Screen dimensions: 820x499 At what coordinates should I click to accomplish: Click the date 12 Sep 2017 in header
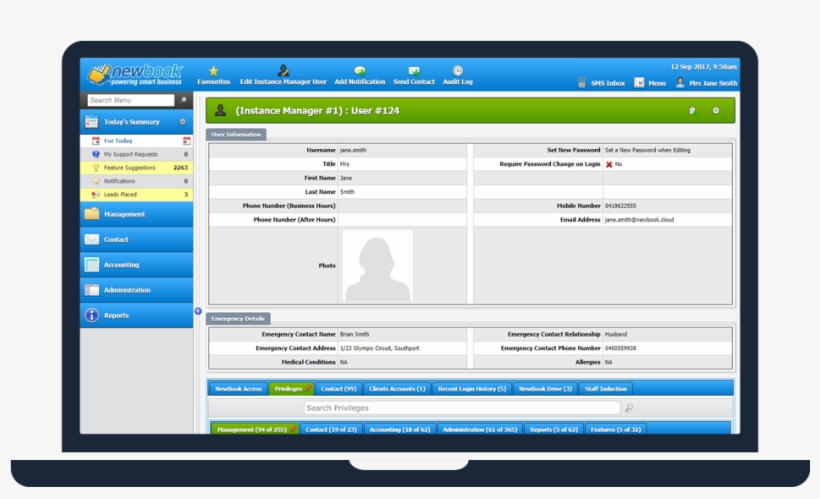point(688,66)
